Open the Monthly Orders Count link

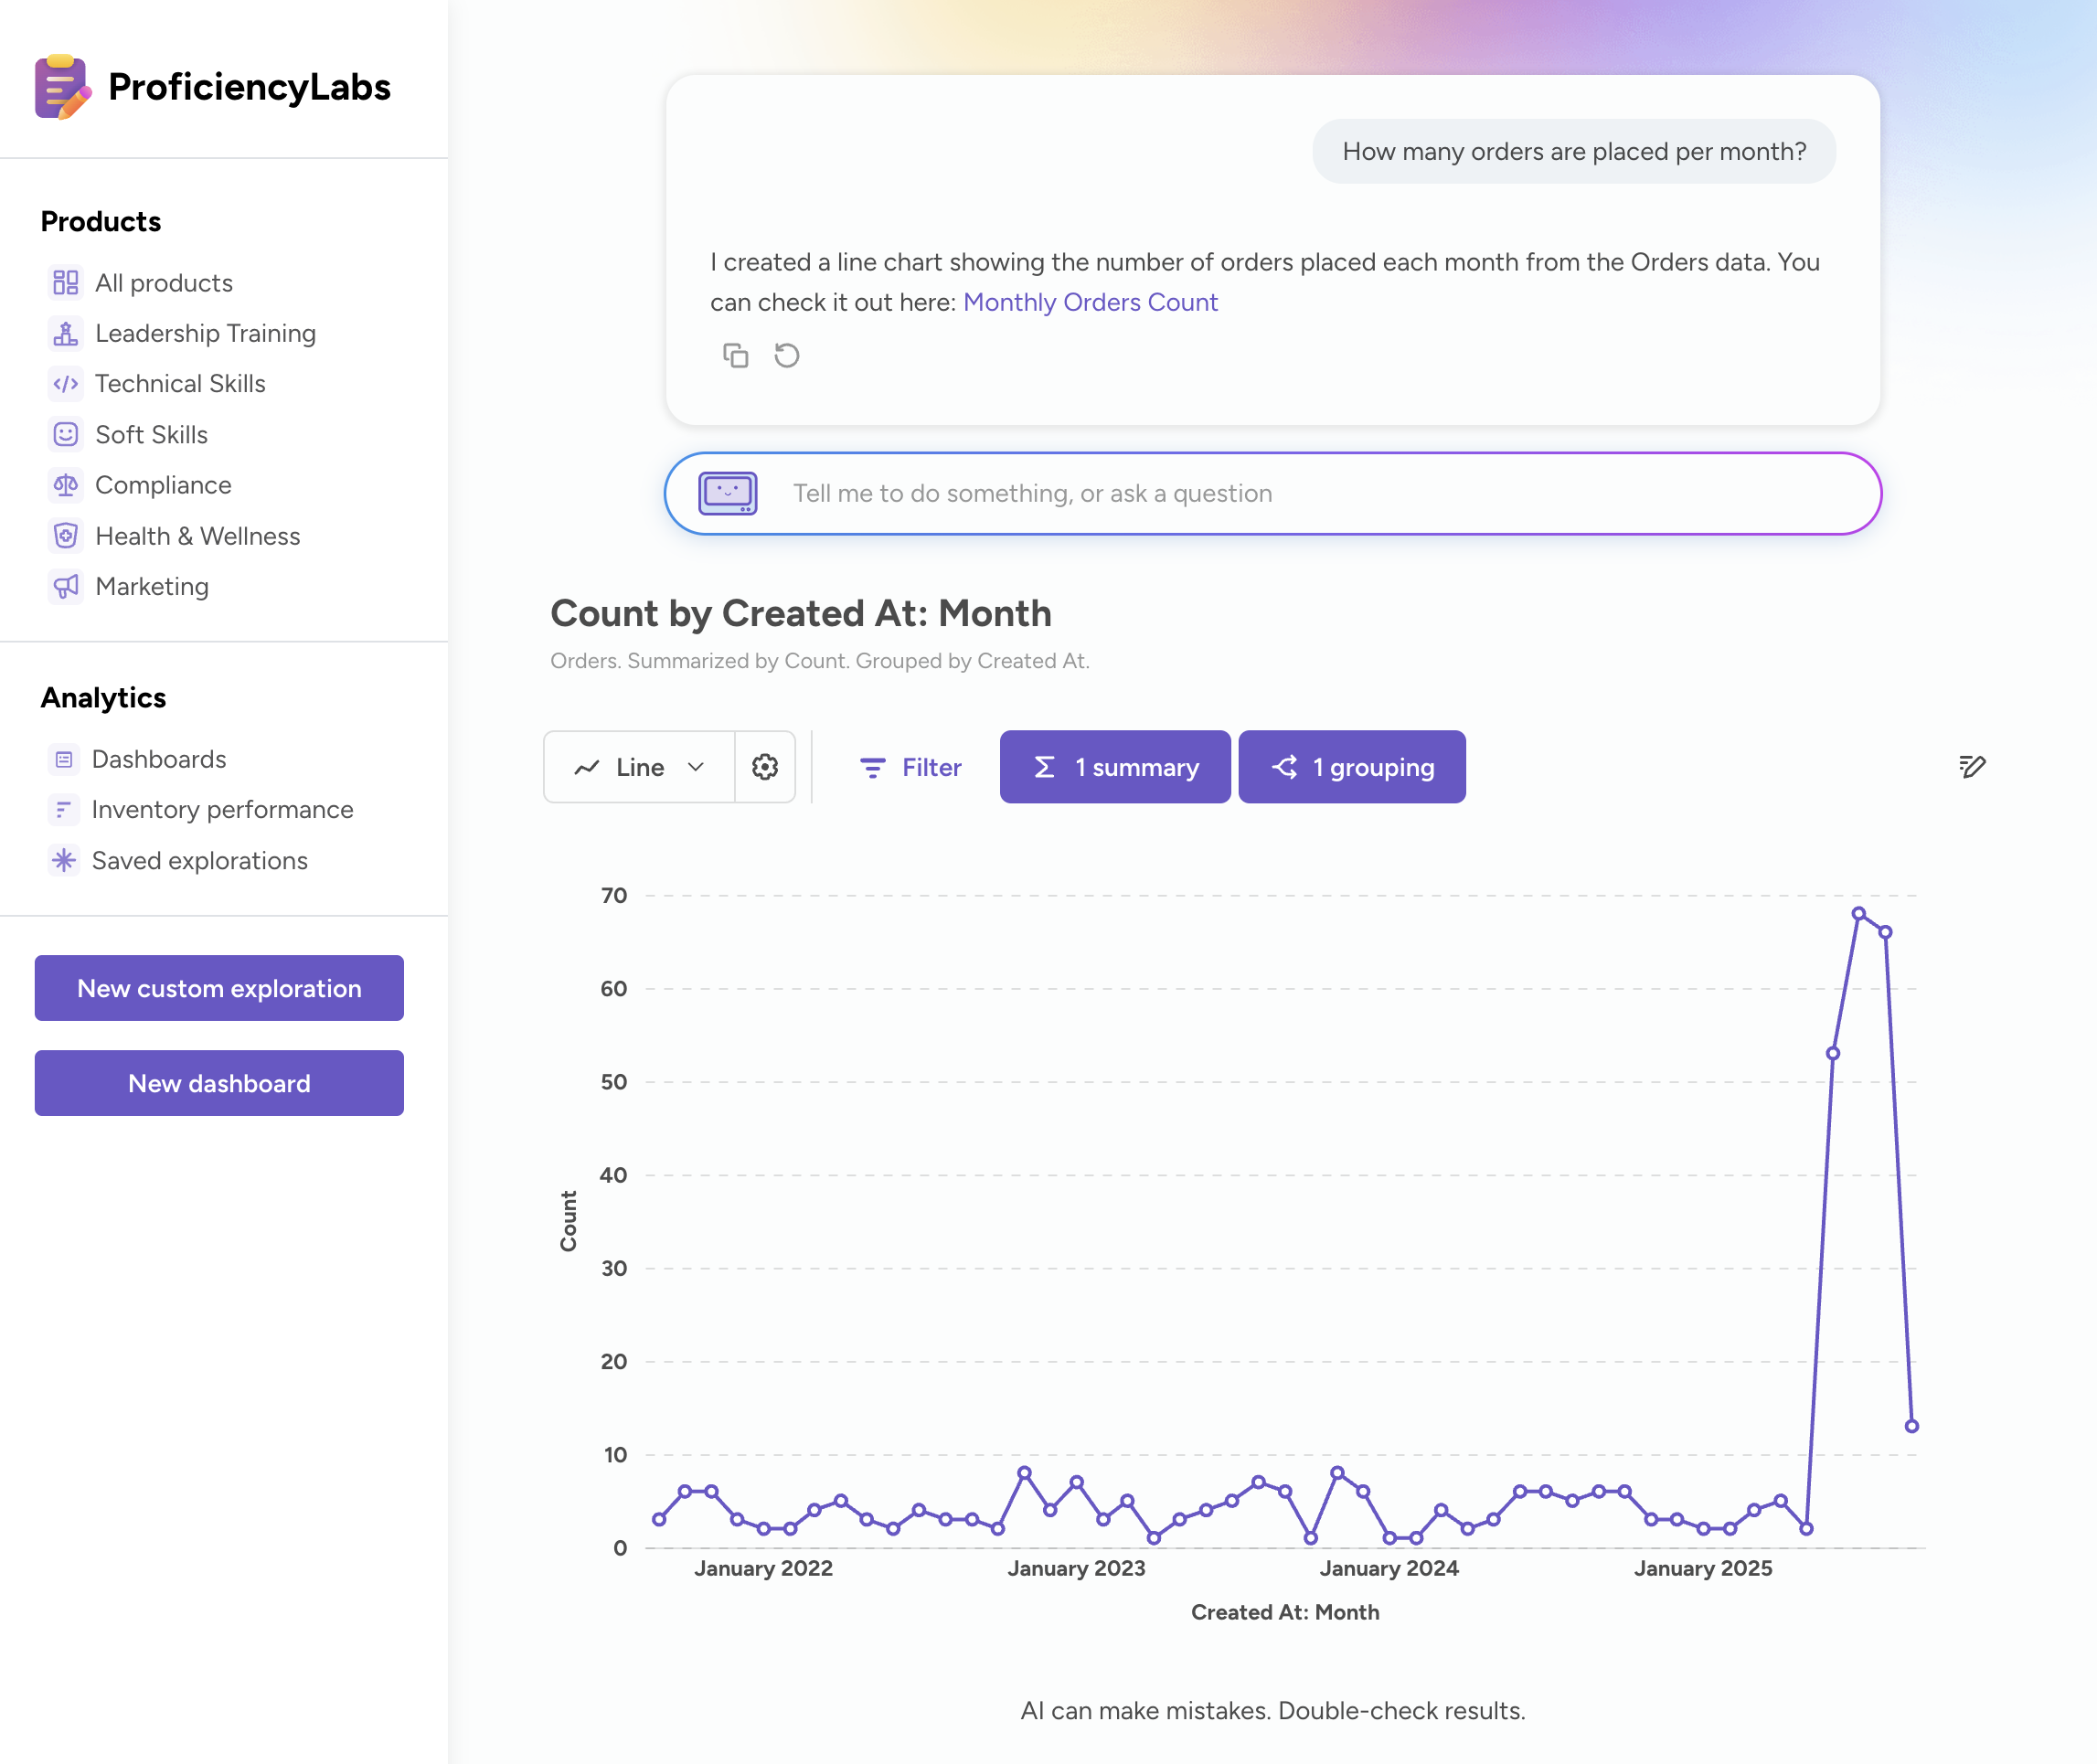(x=1090, y=302)
